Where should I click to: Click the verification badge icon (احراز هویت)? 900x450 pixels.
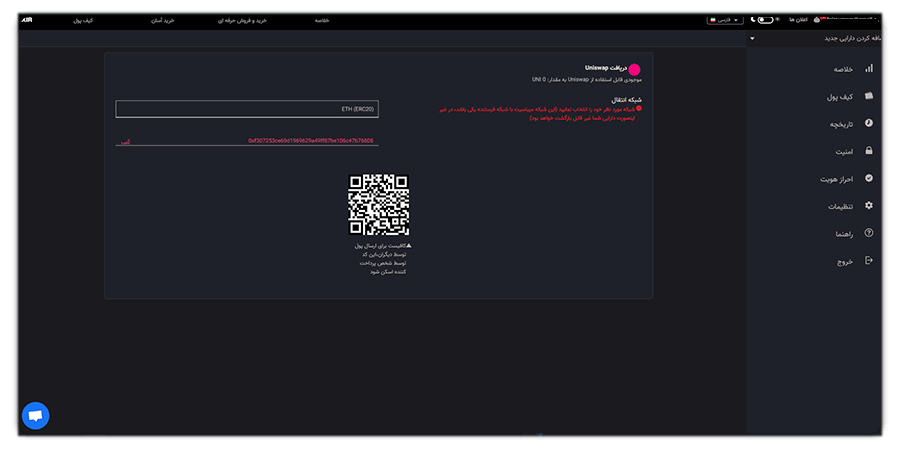tap(868, 178)
